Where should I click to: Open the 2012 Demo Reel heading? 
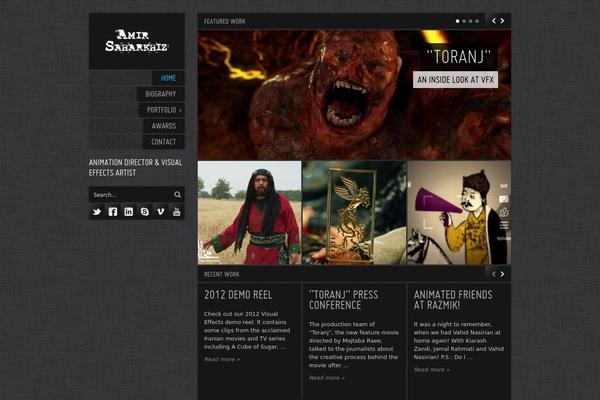238,295
